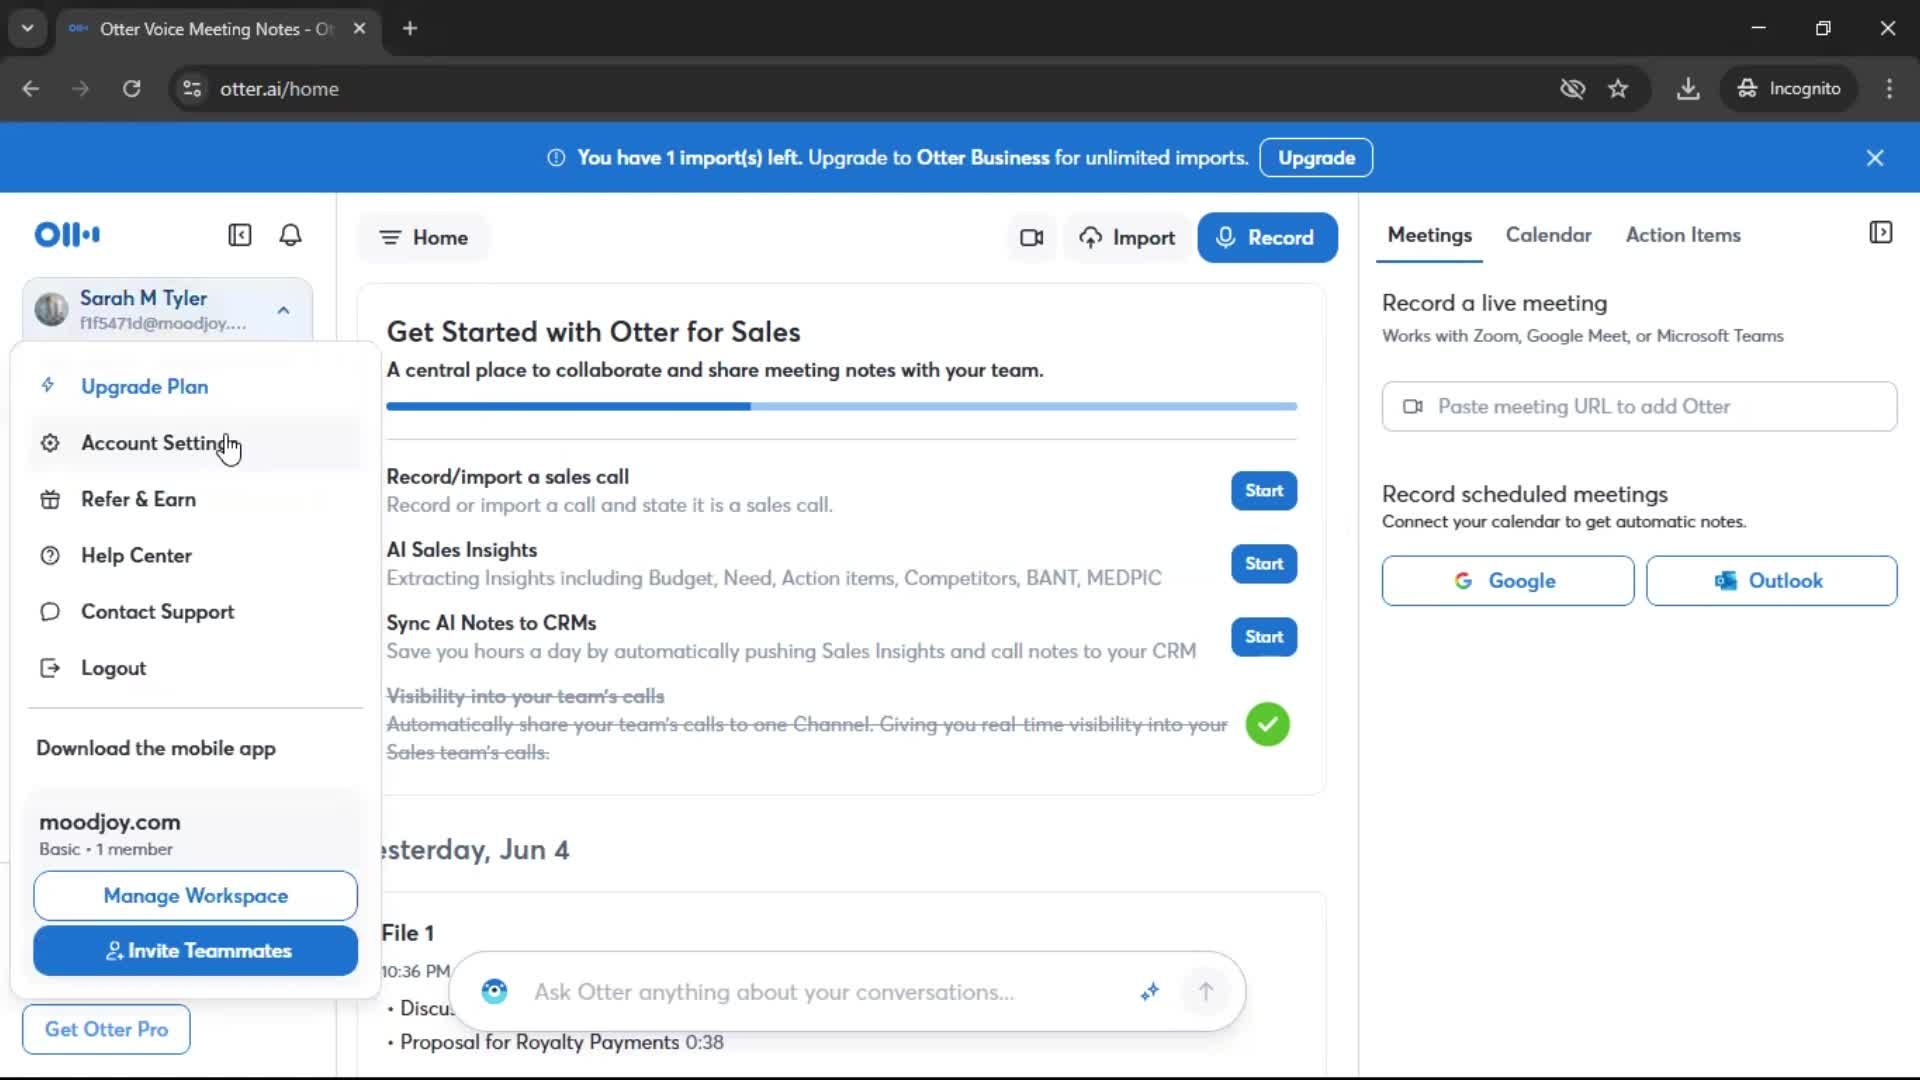Click Proposal for Royalty Payments 0:38 item
1920x1080 pixels.
point(561,1043)
